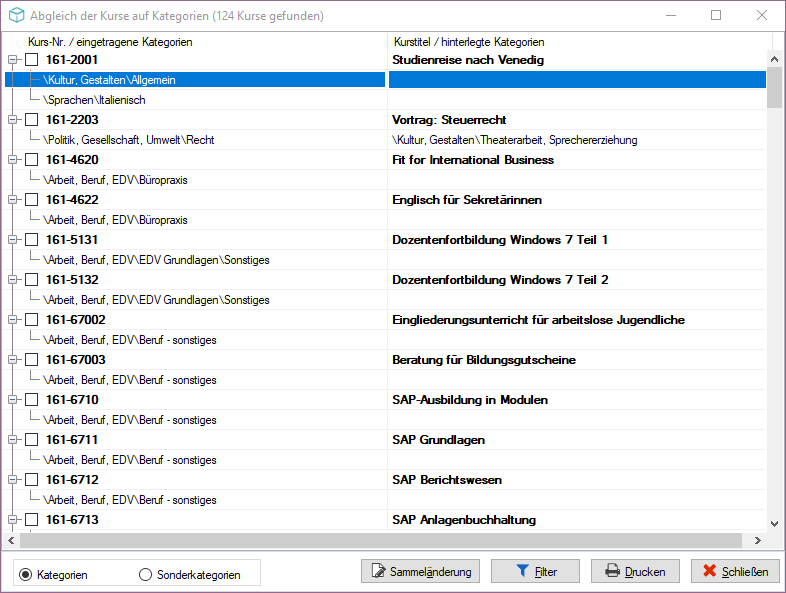The image size is (786, 593).
Task: Close the dialog with Schließen
Action: click(x=735, y=571)
